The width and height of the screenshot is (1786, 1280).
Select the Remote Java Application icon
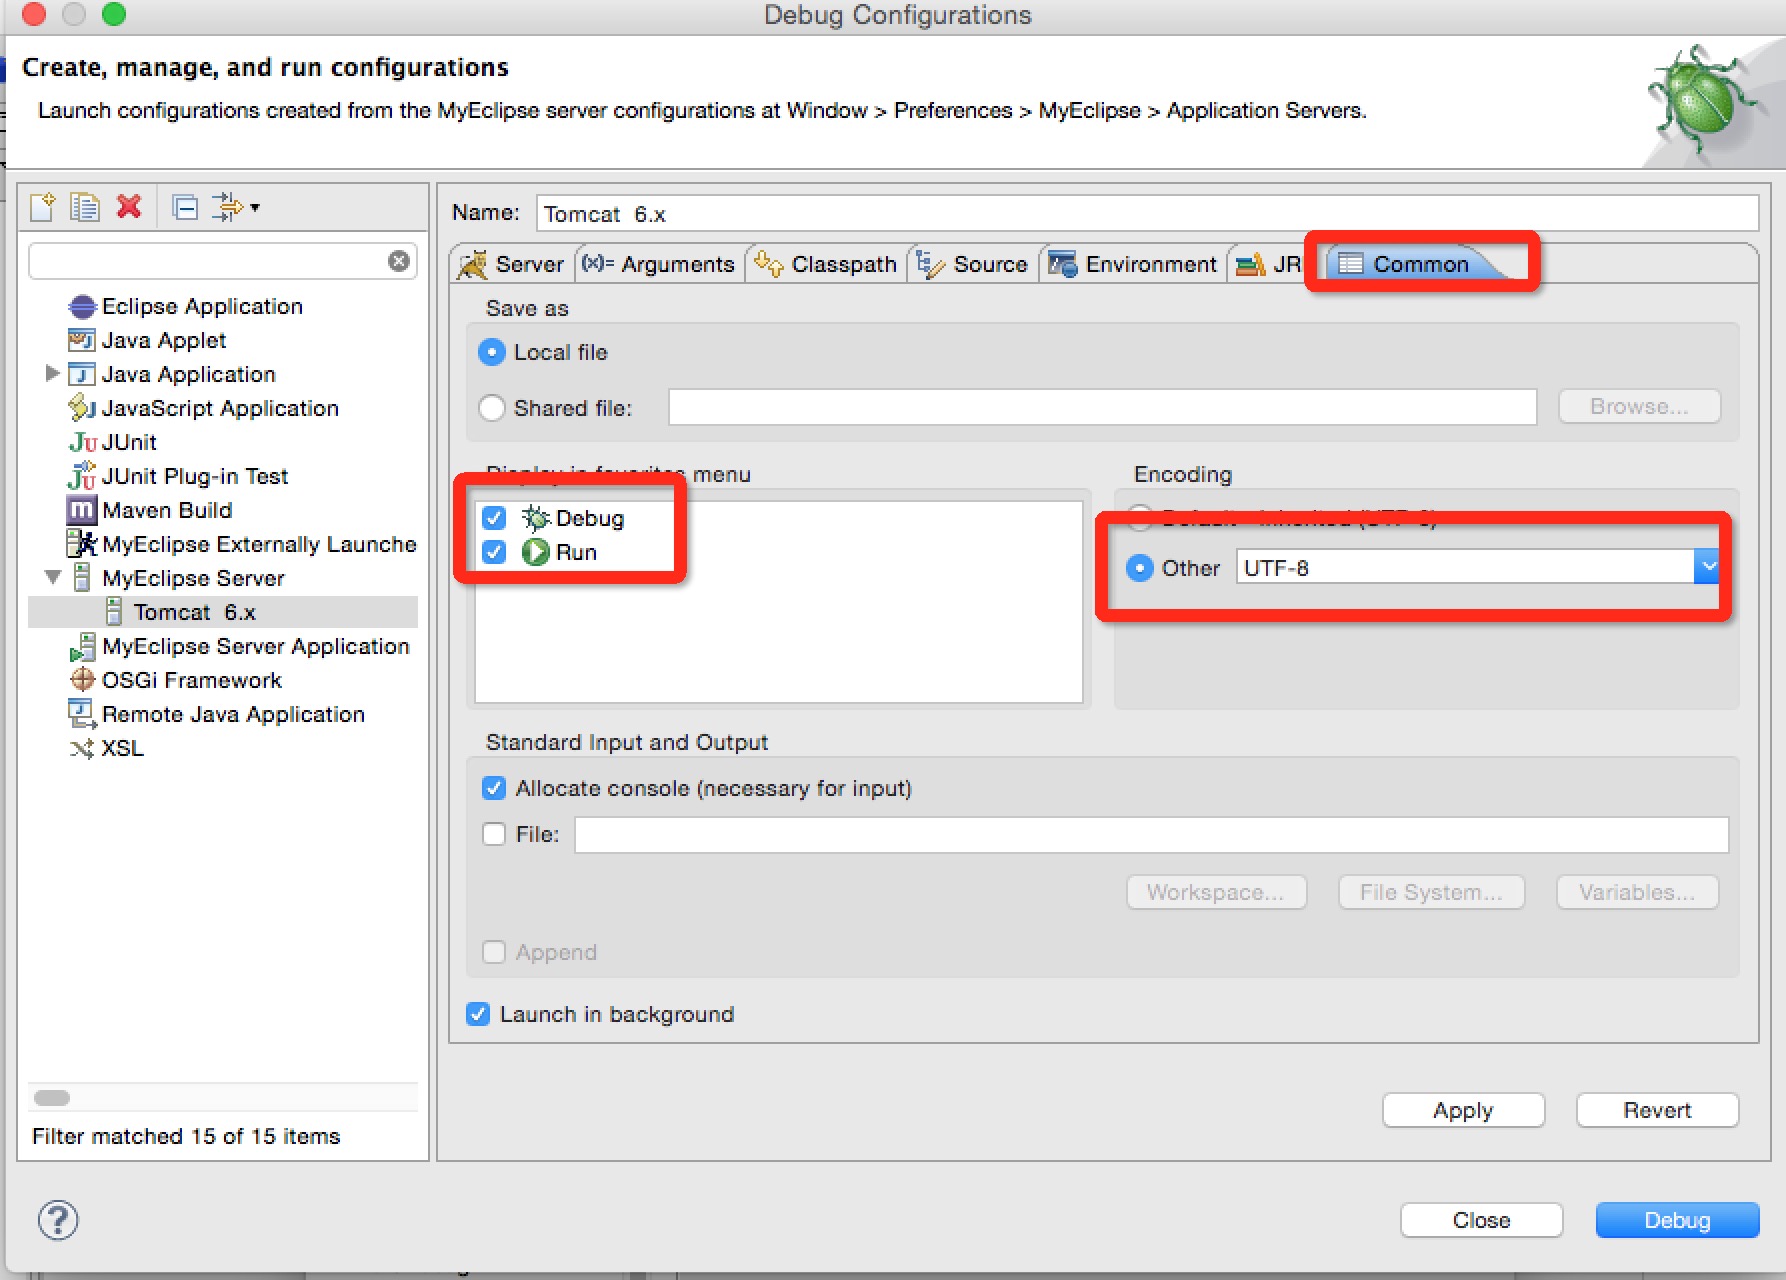point(82,713)
